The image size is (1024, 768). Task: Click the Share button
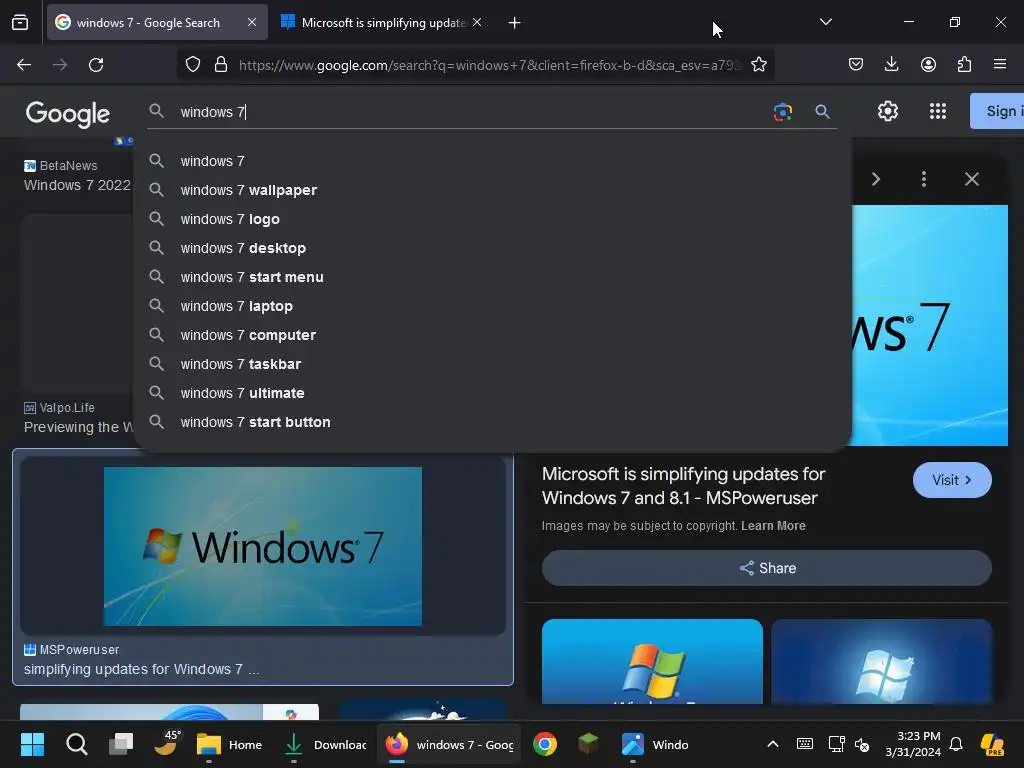767,568
